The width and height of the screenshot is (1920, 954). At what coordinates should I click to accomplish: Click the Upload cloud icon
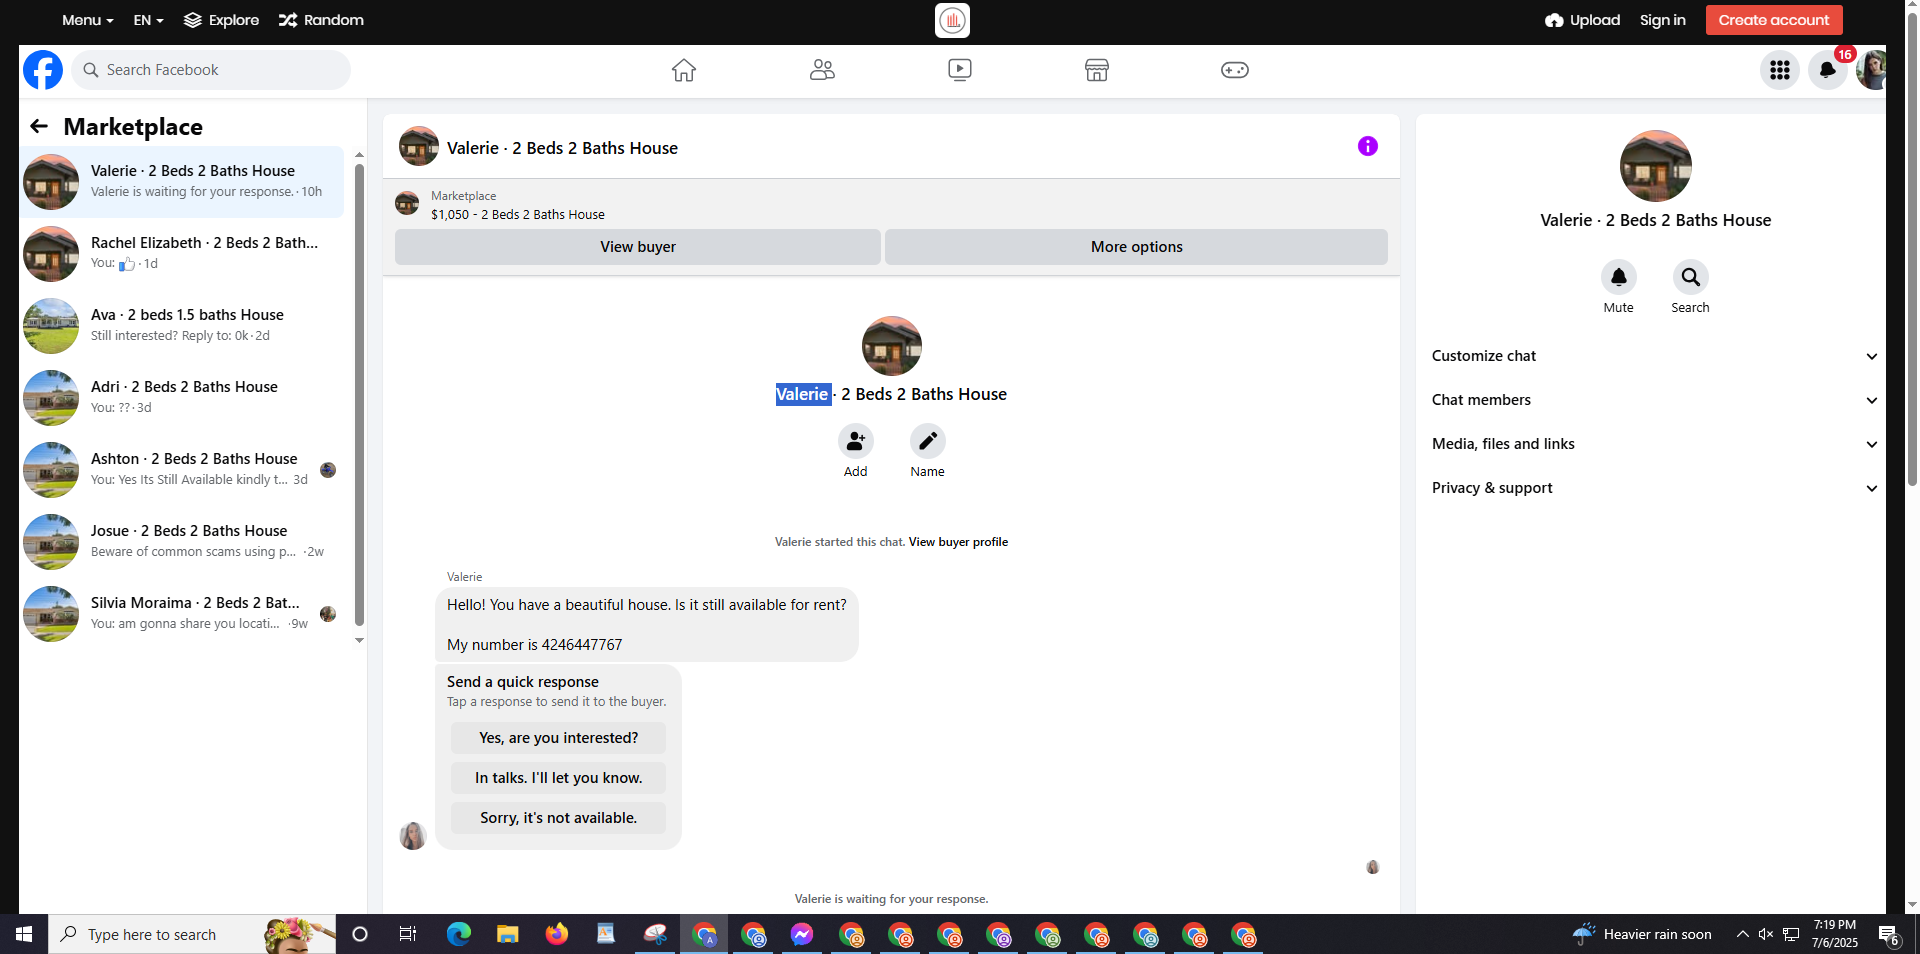pos(1554,20)
